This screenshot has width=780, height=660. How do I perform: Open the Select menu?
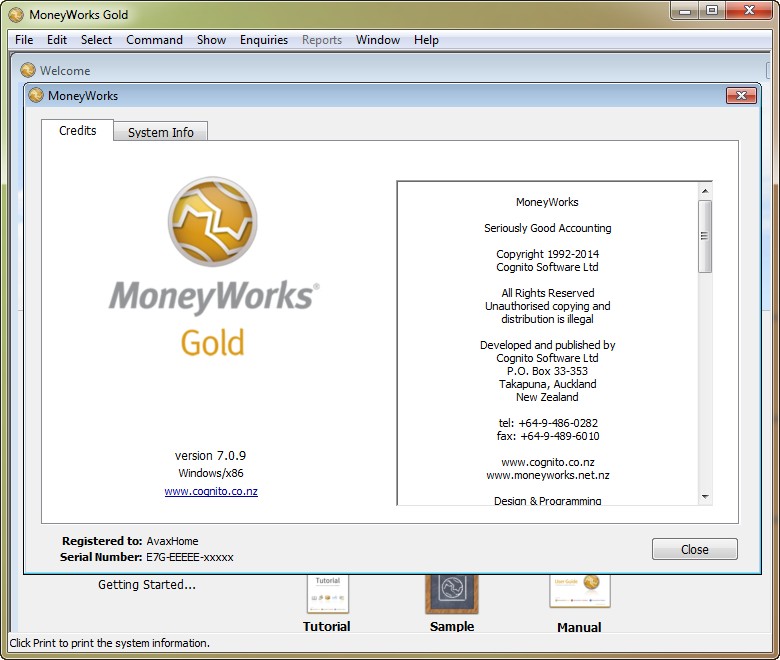pos(96,40)
